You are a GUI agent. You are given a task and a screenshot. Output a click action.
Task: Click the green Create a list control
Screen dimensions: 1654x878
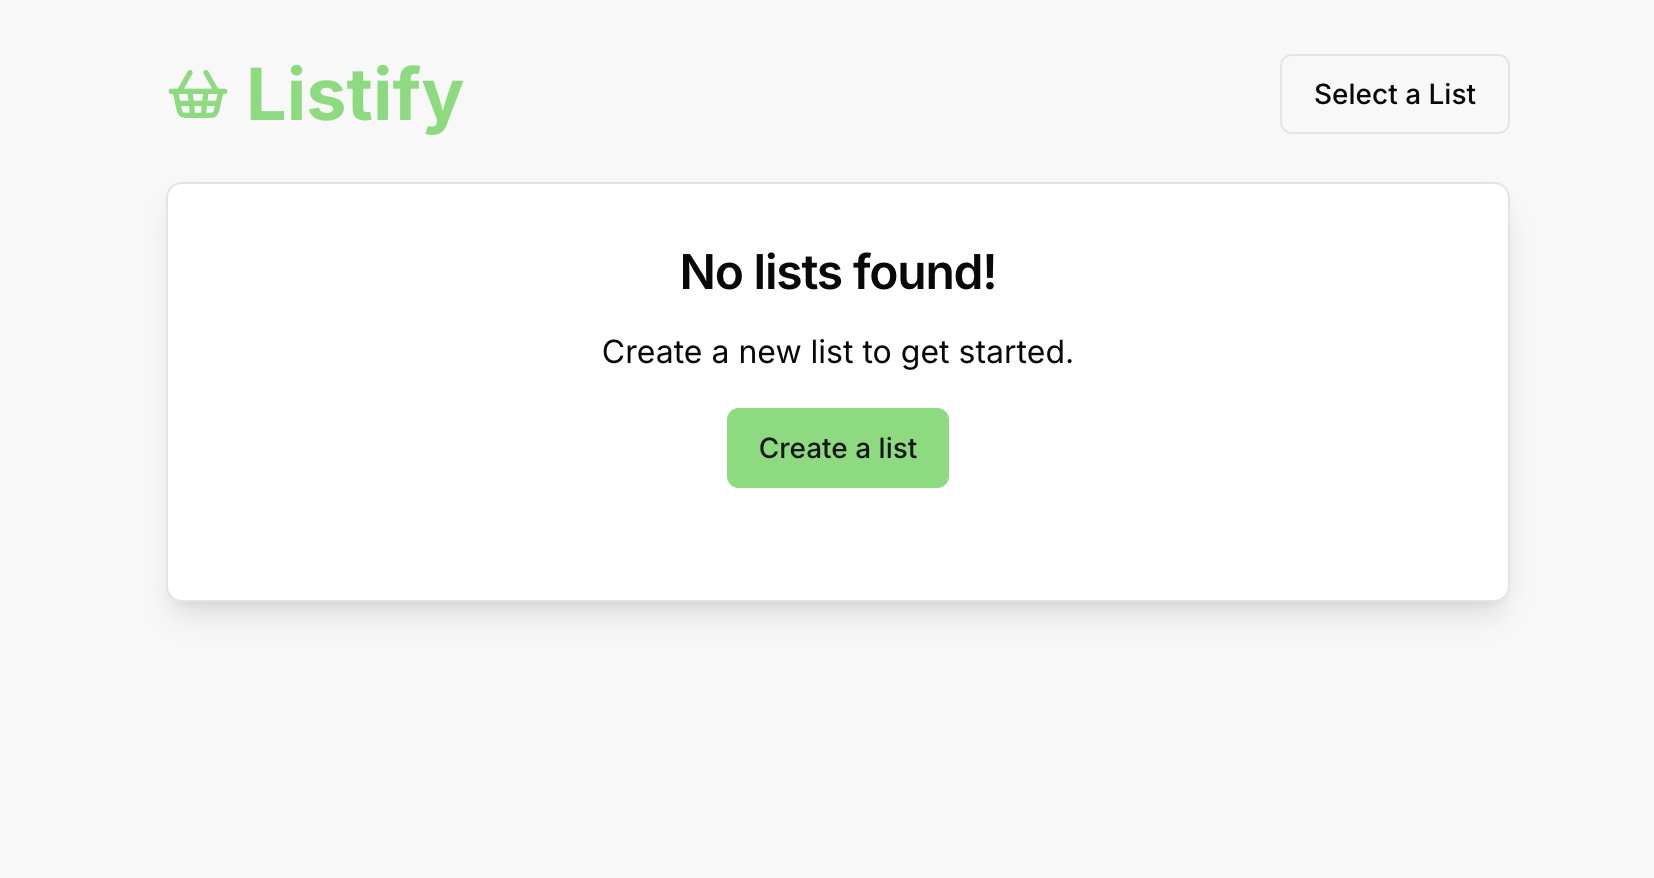tap(837, 447)
